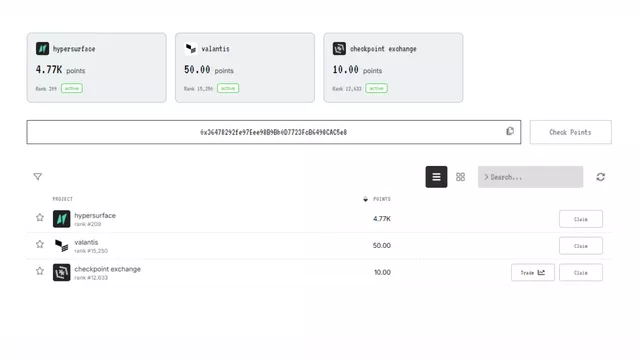Screen dimensions: 640x360
Task: Focus the Search field
Action: point(531,177)
